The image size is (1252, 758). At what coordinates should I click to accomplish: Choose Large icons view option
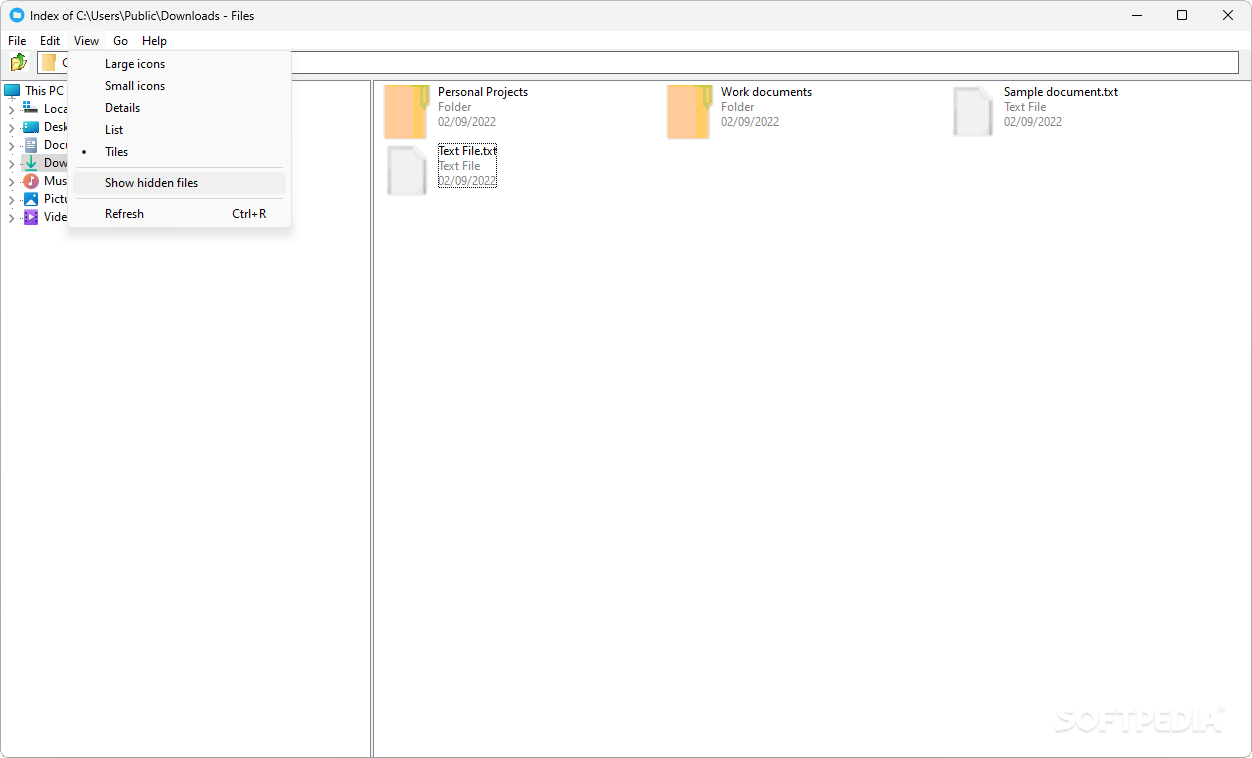[x=179, y=64]
